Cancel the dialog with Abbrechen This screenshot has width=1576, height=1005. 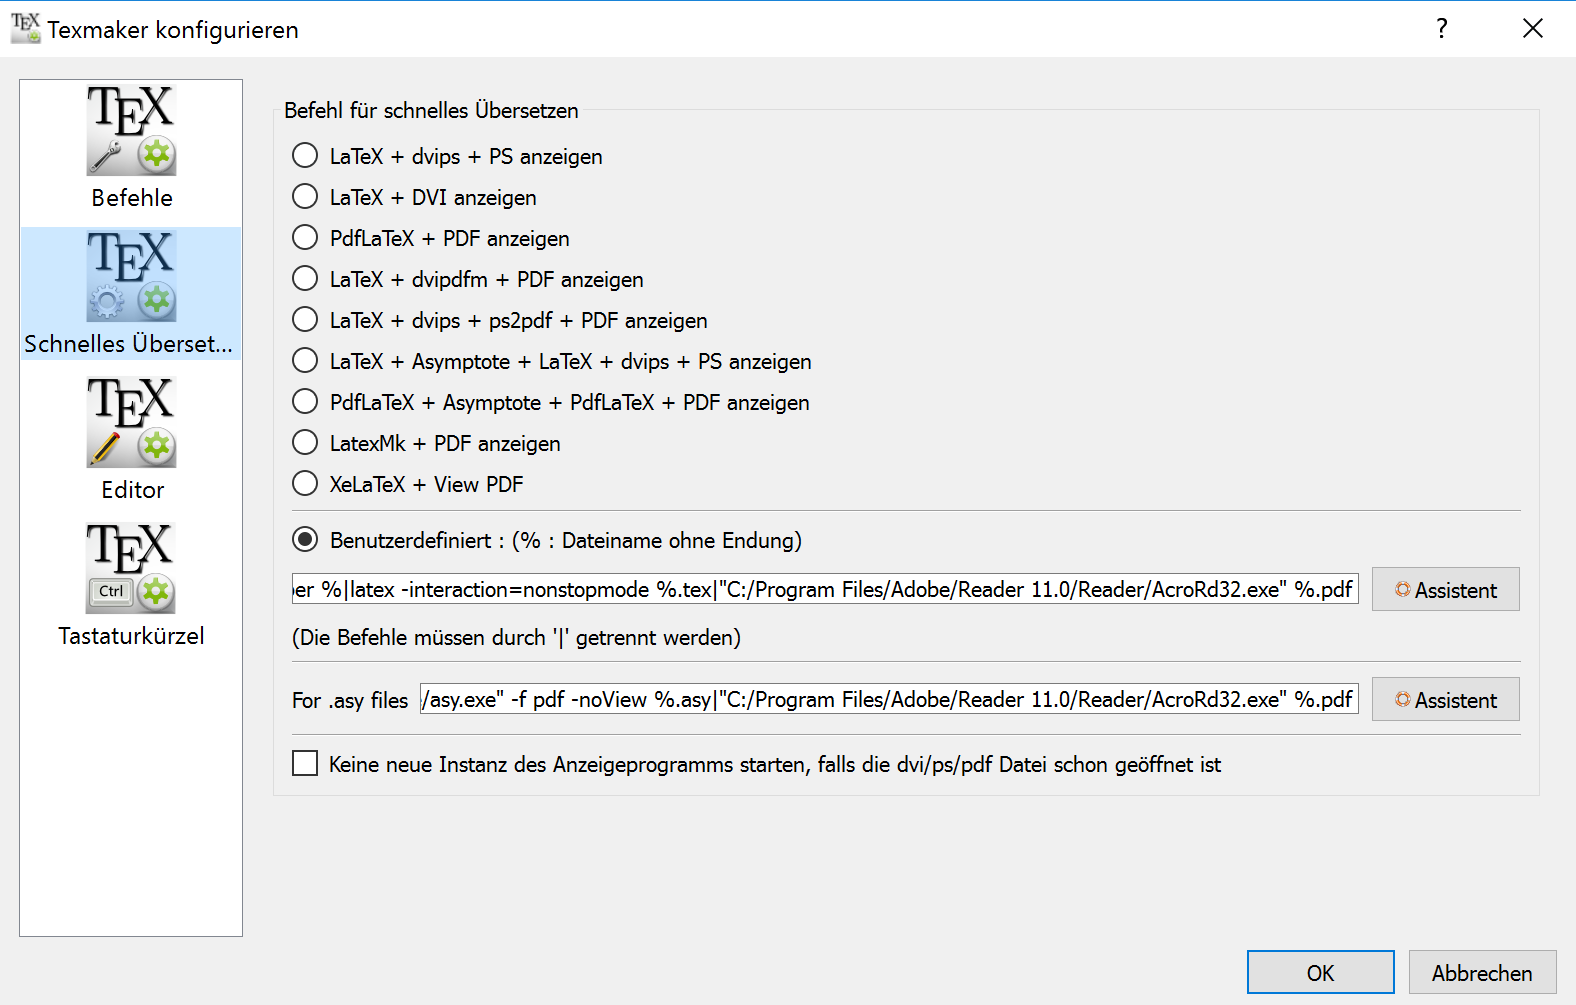(x=1482, y=973)
